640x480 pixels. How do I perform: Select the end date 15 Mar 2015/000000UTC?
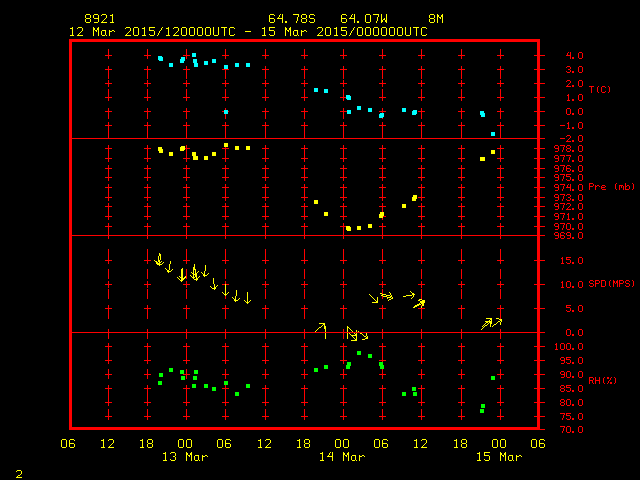(348, 31)
